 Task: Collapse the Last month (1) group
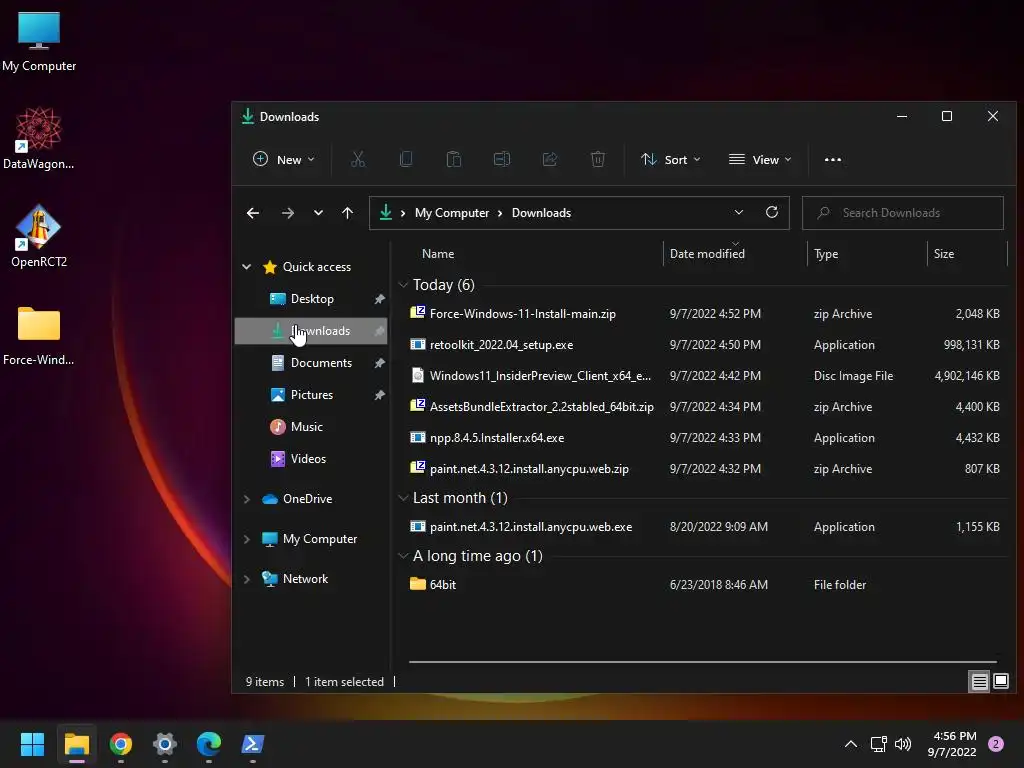click(x=403, y=498)
